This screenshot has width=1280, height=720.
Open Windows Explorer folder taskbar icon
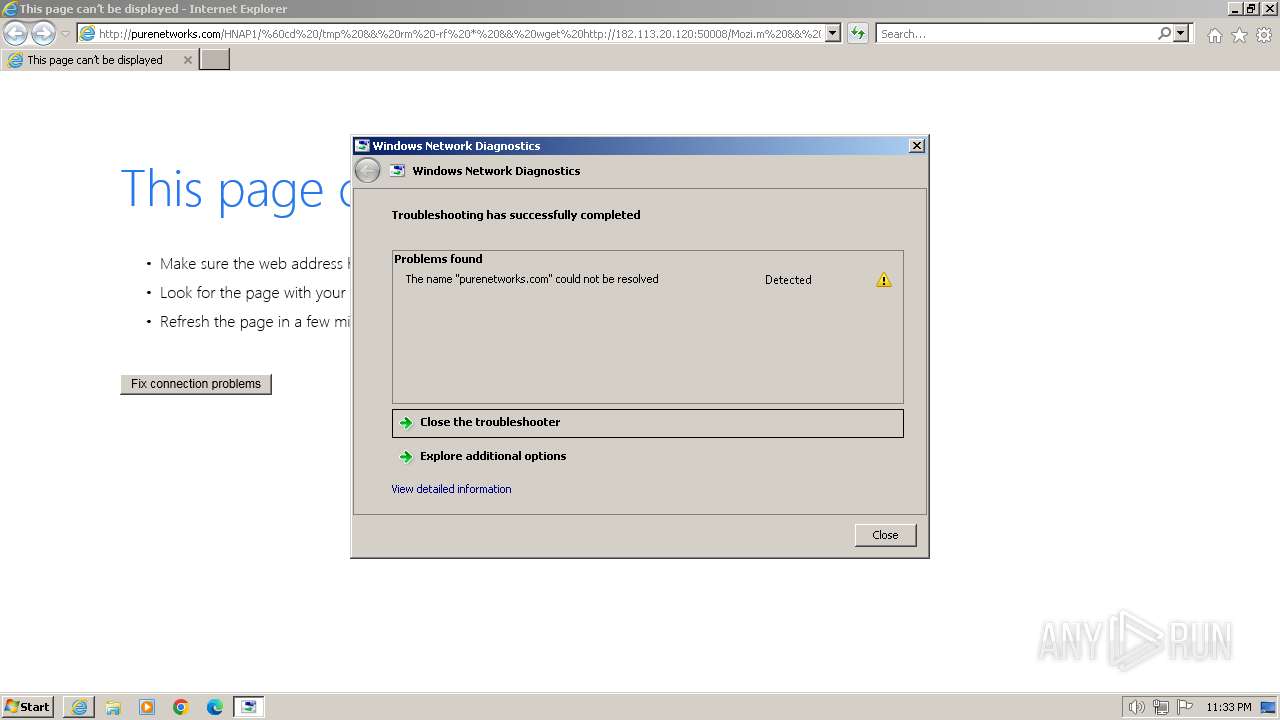click(113, 707)
